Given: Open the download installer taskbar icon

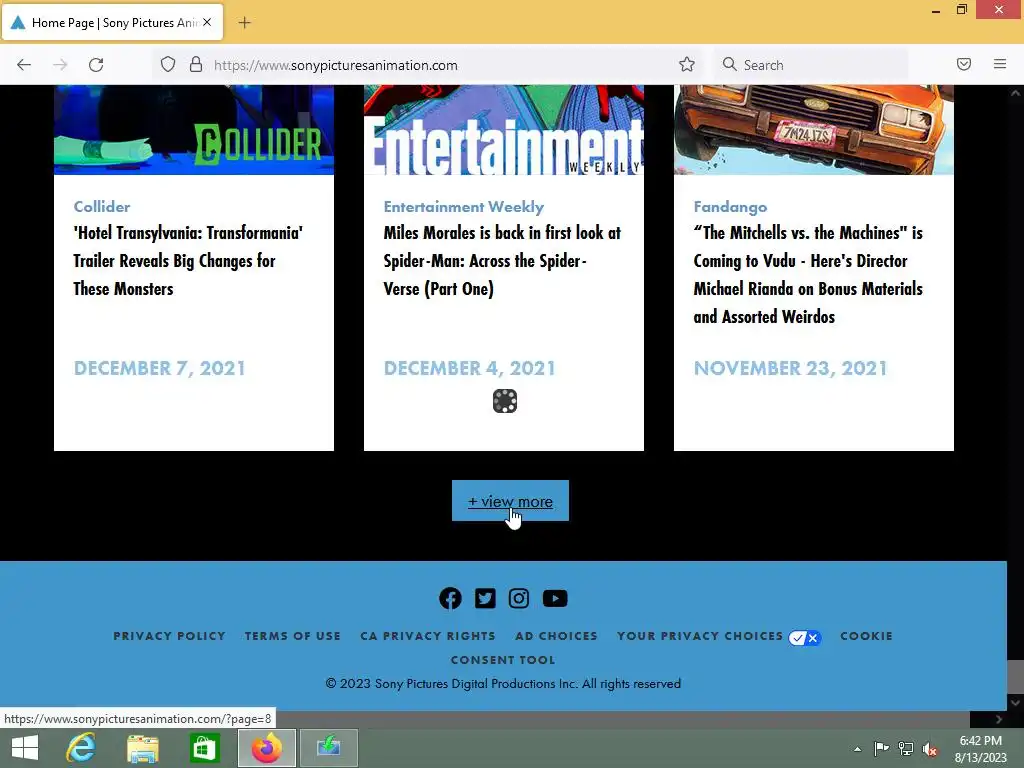Looking at the screenshot, I should click(328, 748).
